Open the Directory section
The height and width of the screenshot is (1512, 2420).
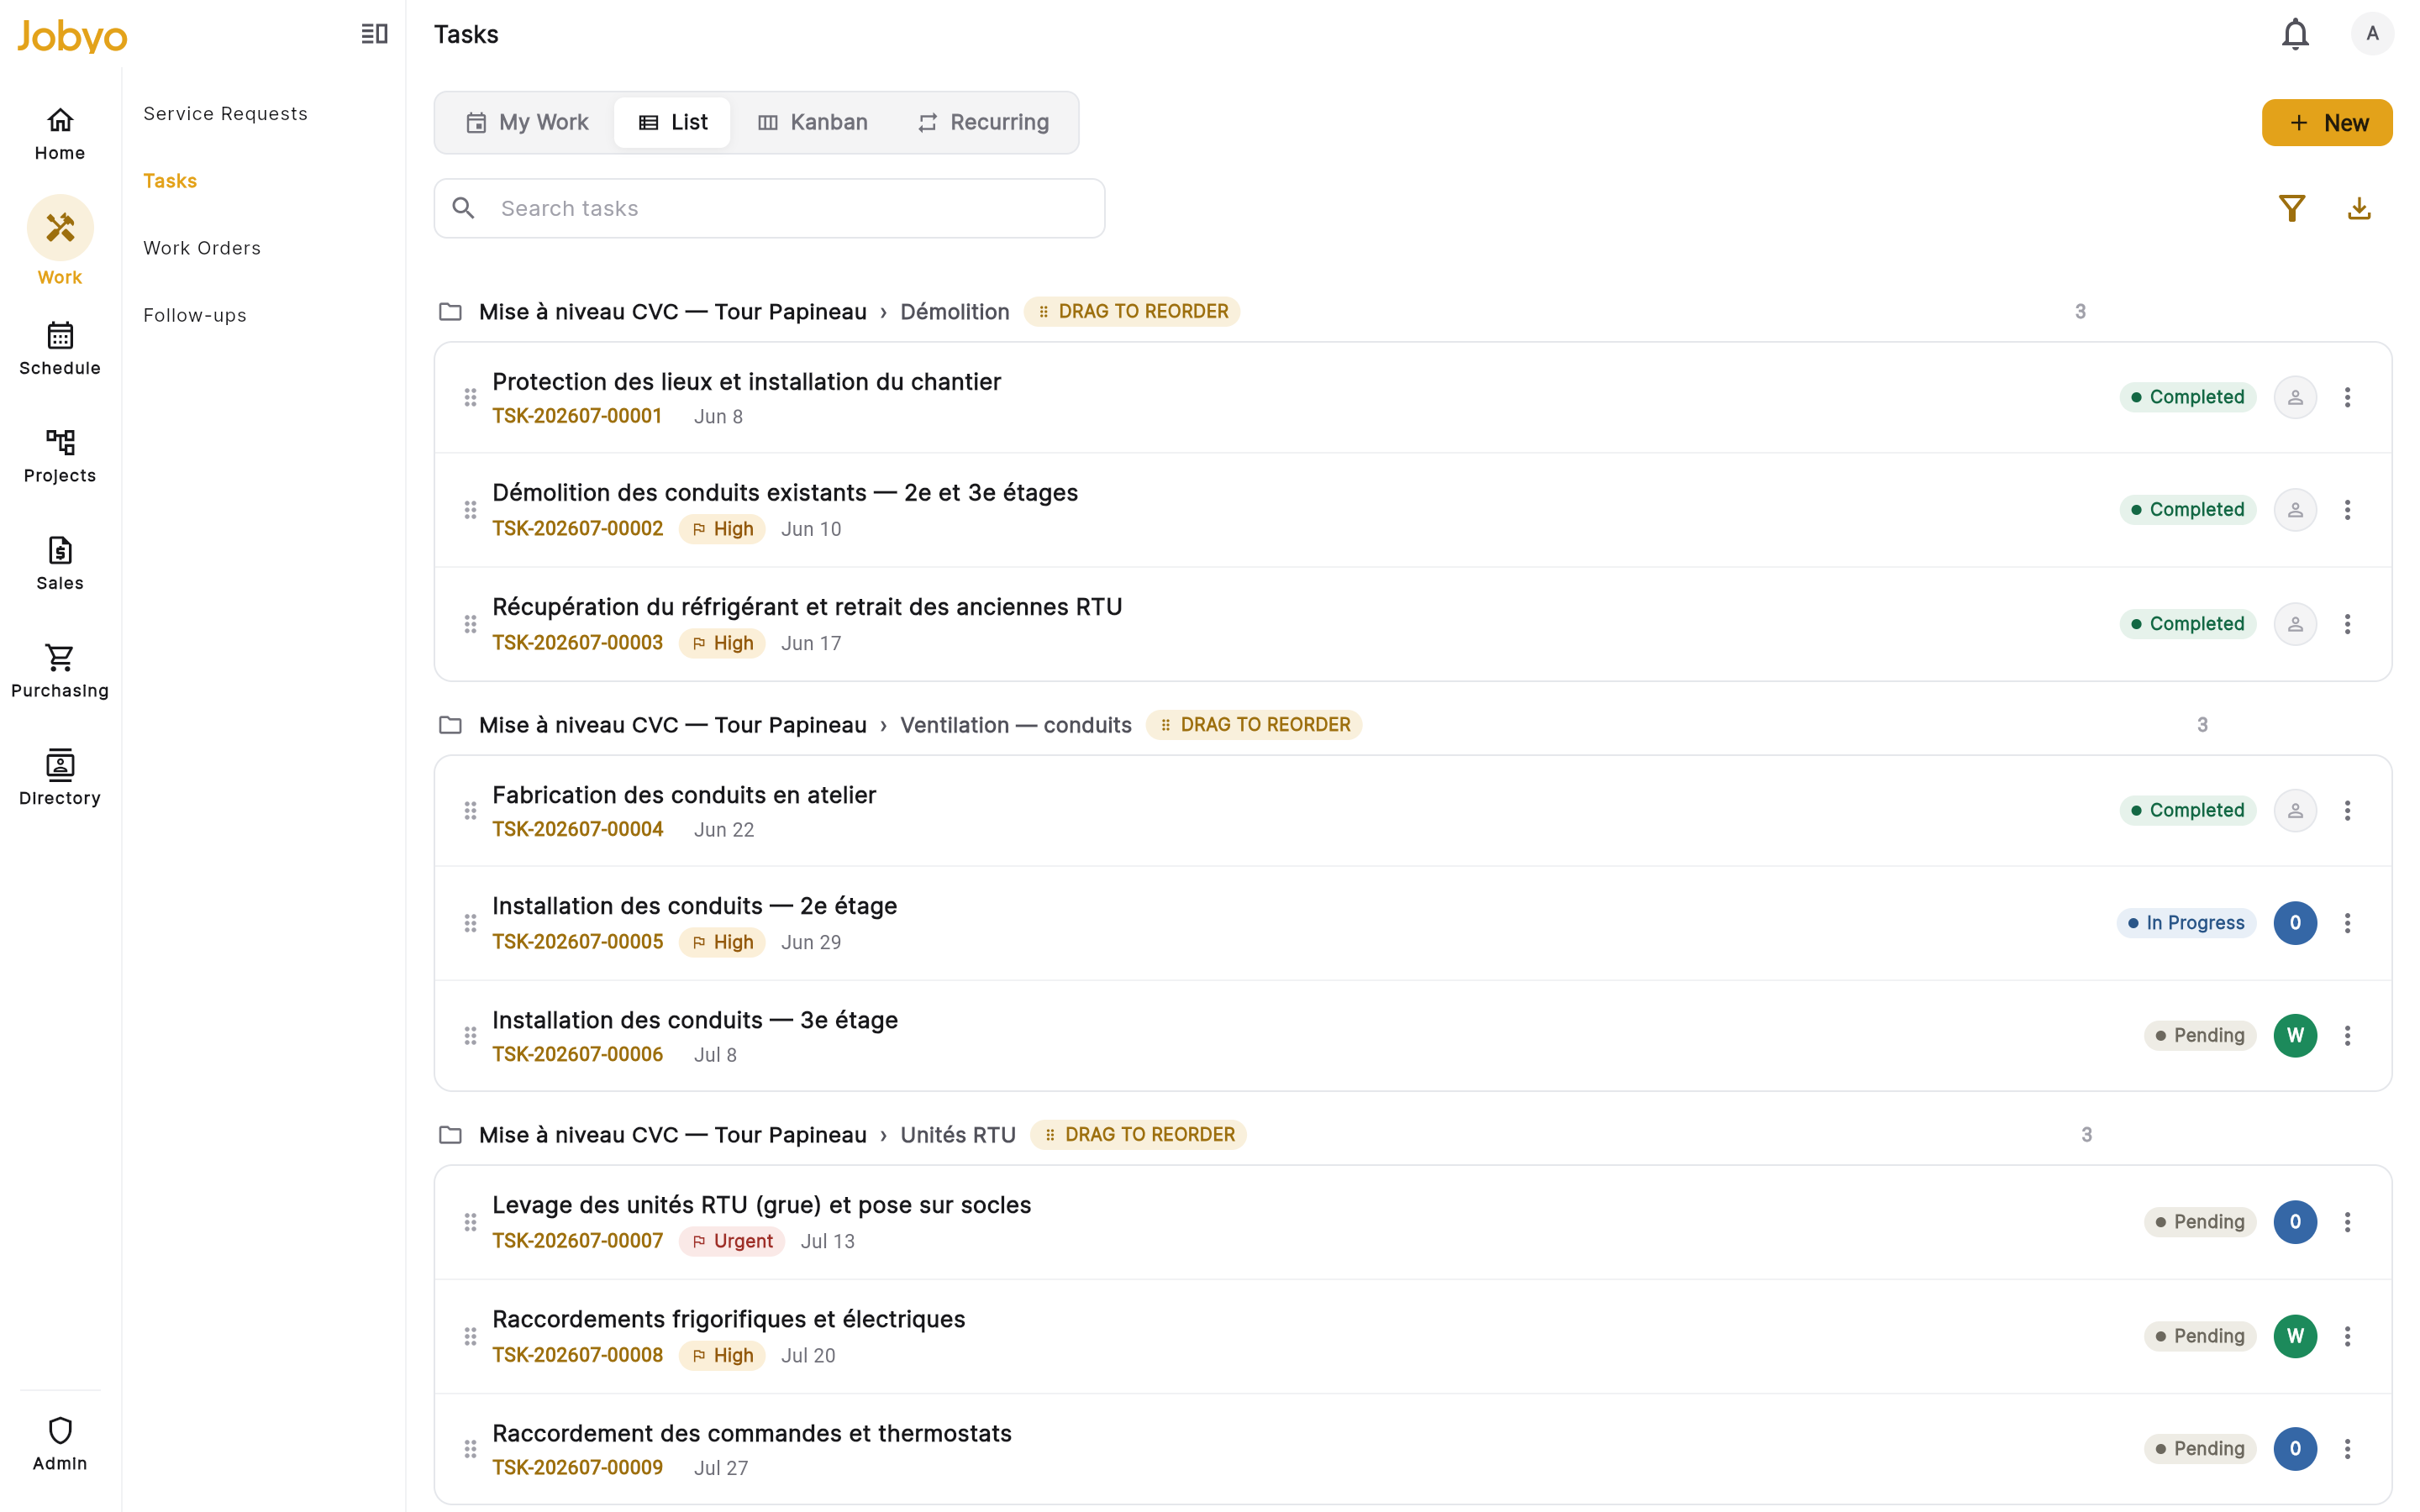point(60,779)
